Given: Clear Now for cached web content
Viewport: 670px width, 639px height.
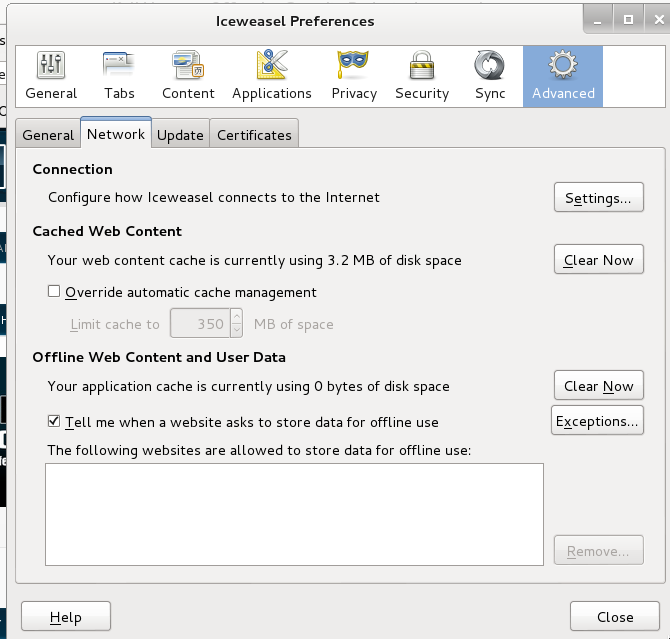Looking at the screenshot, I should (x=599, y=259).
